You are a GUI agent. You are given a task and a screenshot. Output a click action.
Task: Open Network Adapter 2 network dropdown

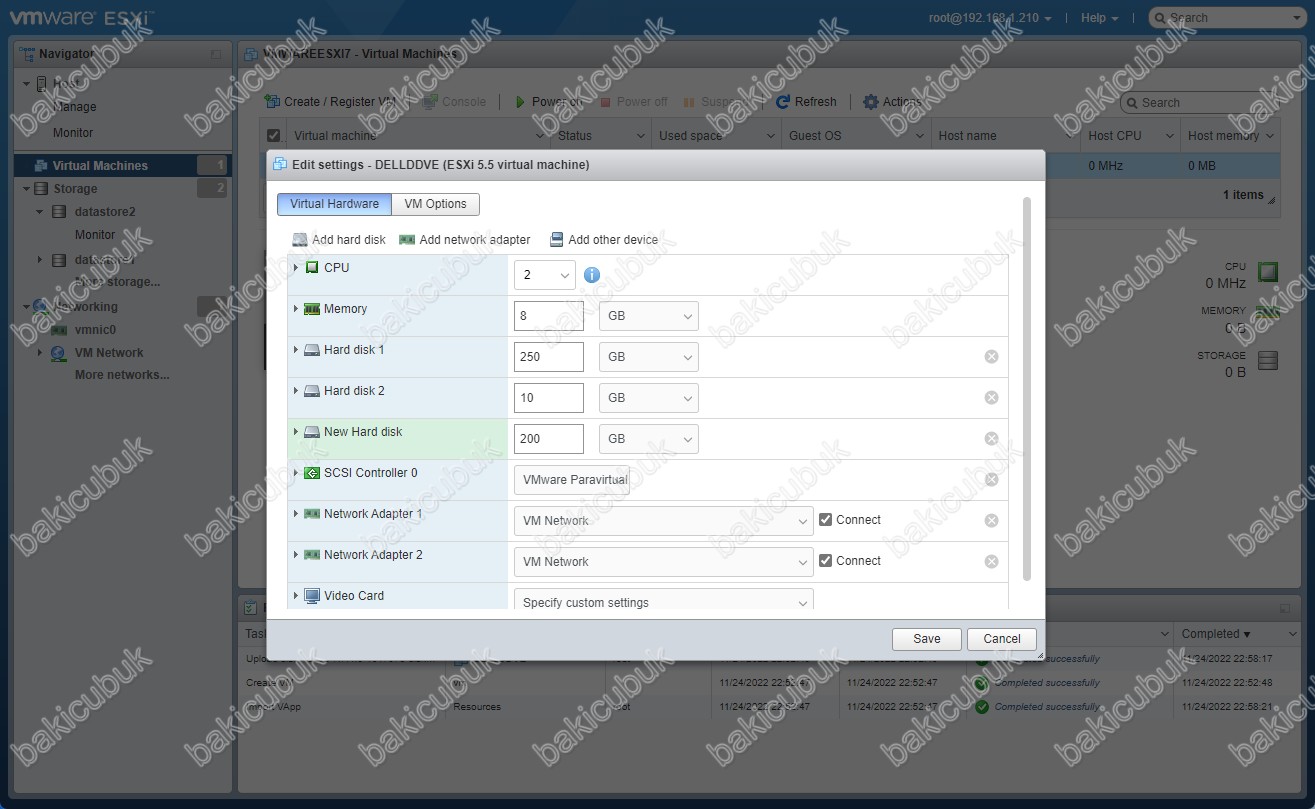(x=664, y=562)
